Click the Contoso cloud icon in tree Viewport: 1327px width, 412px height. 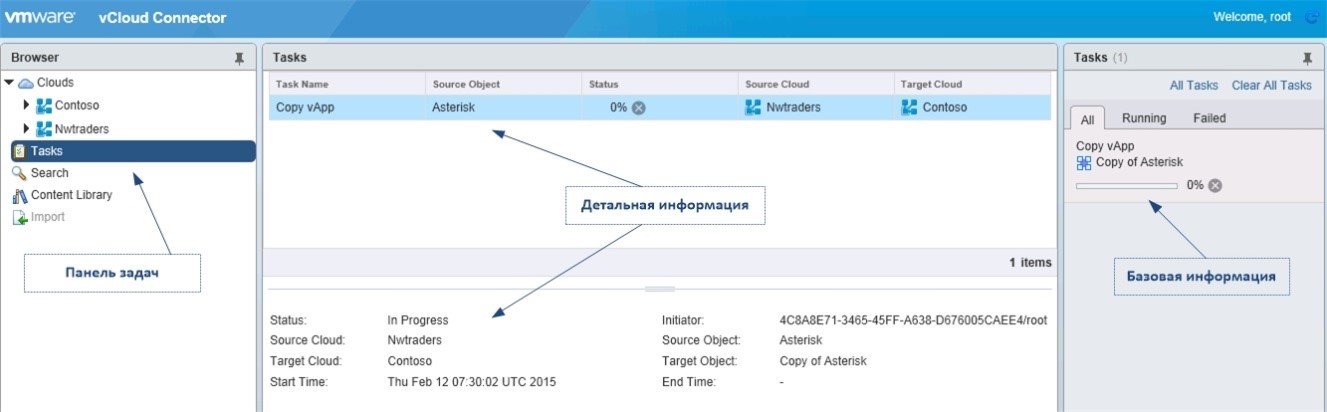44,105
